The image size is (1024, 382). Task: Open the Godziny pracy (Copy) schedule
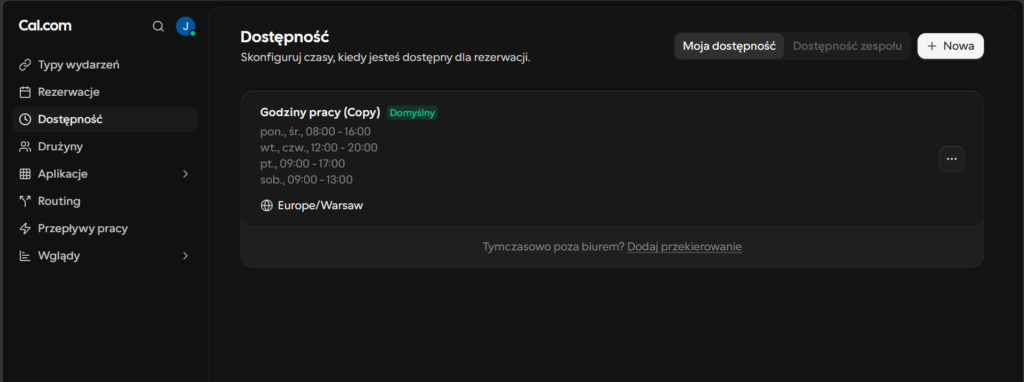pyautogui.click(x=320, y=112)
